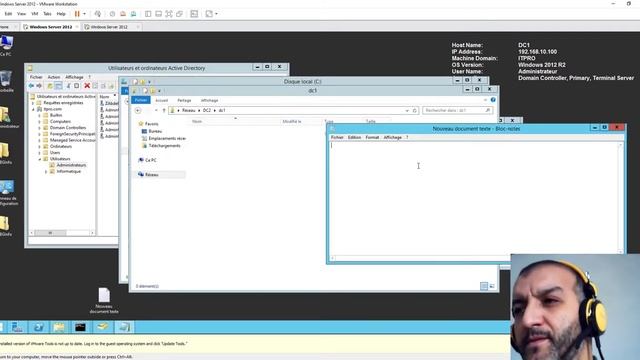Click the DC2 breadcrumb in address bar
The height and width of the screenshot is (360, 640).
coord(207,111)
